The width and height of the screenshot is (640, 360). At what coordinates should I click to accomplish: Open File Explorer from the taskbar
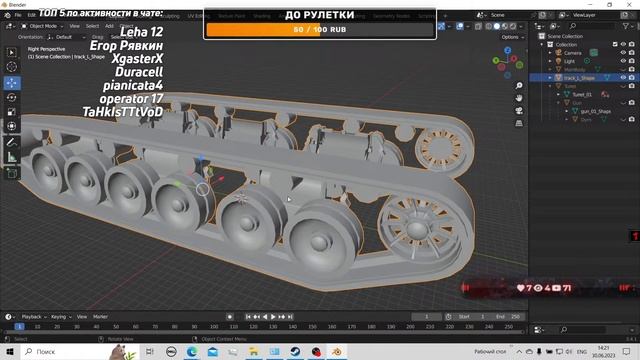[253, 351]
